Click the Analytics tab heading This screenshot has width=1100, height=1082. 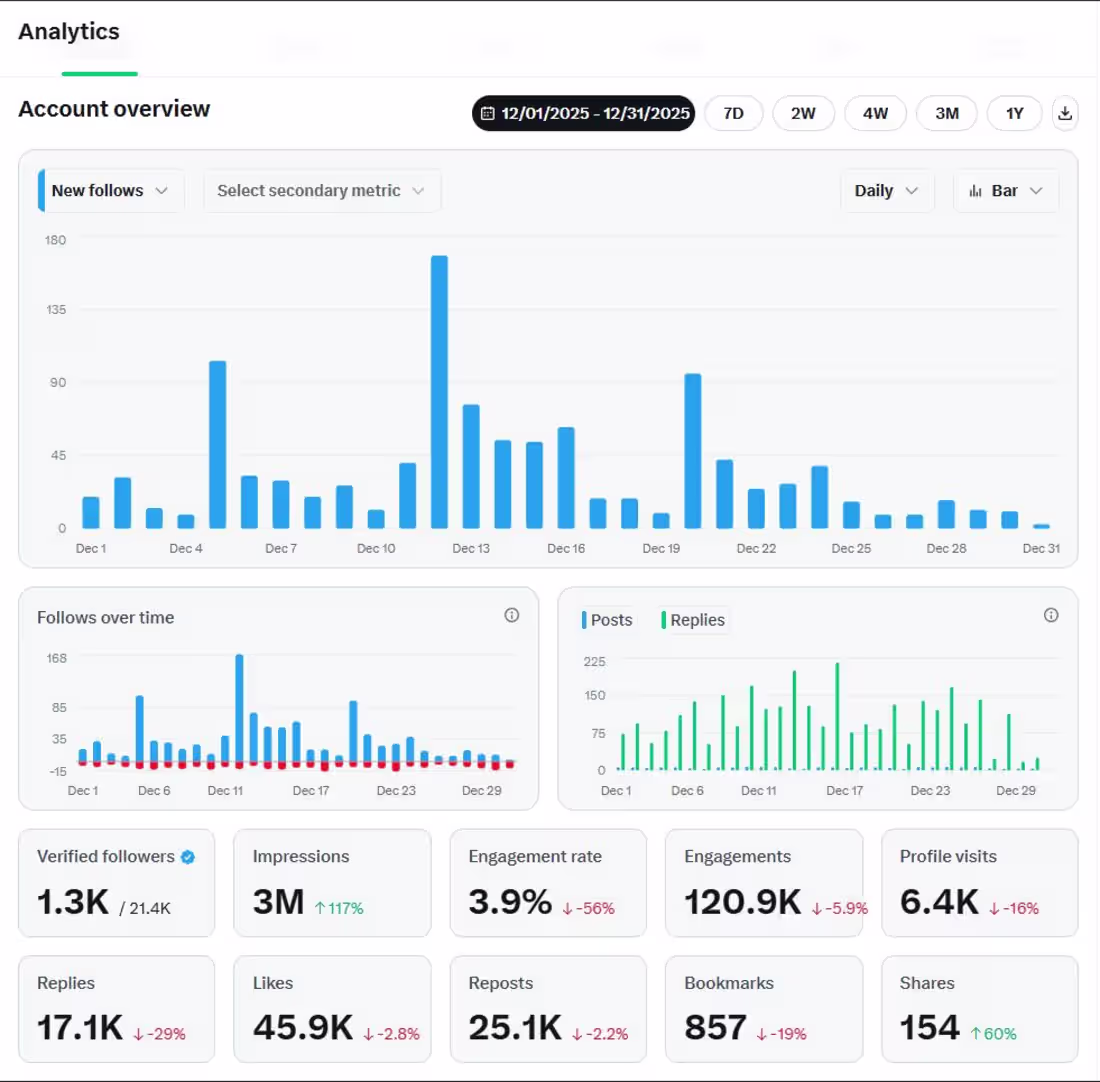[x=69, y=32]
